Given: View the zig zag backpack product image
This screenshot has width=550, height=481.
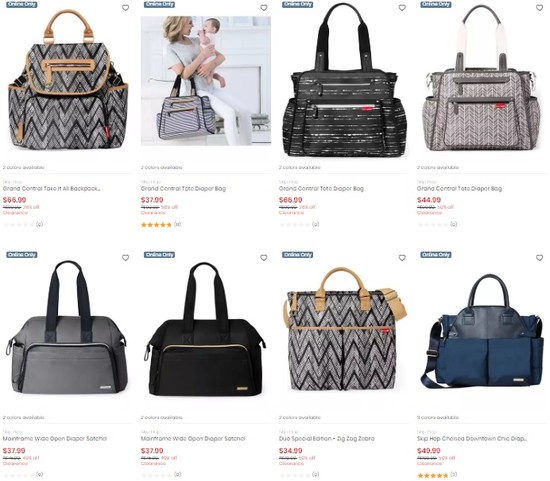Looking at the screenshot, I should pos(68,79).
